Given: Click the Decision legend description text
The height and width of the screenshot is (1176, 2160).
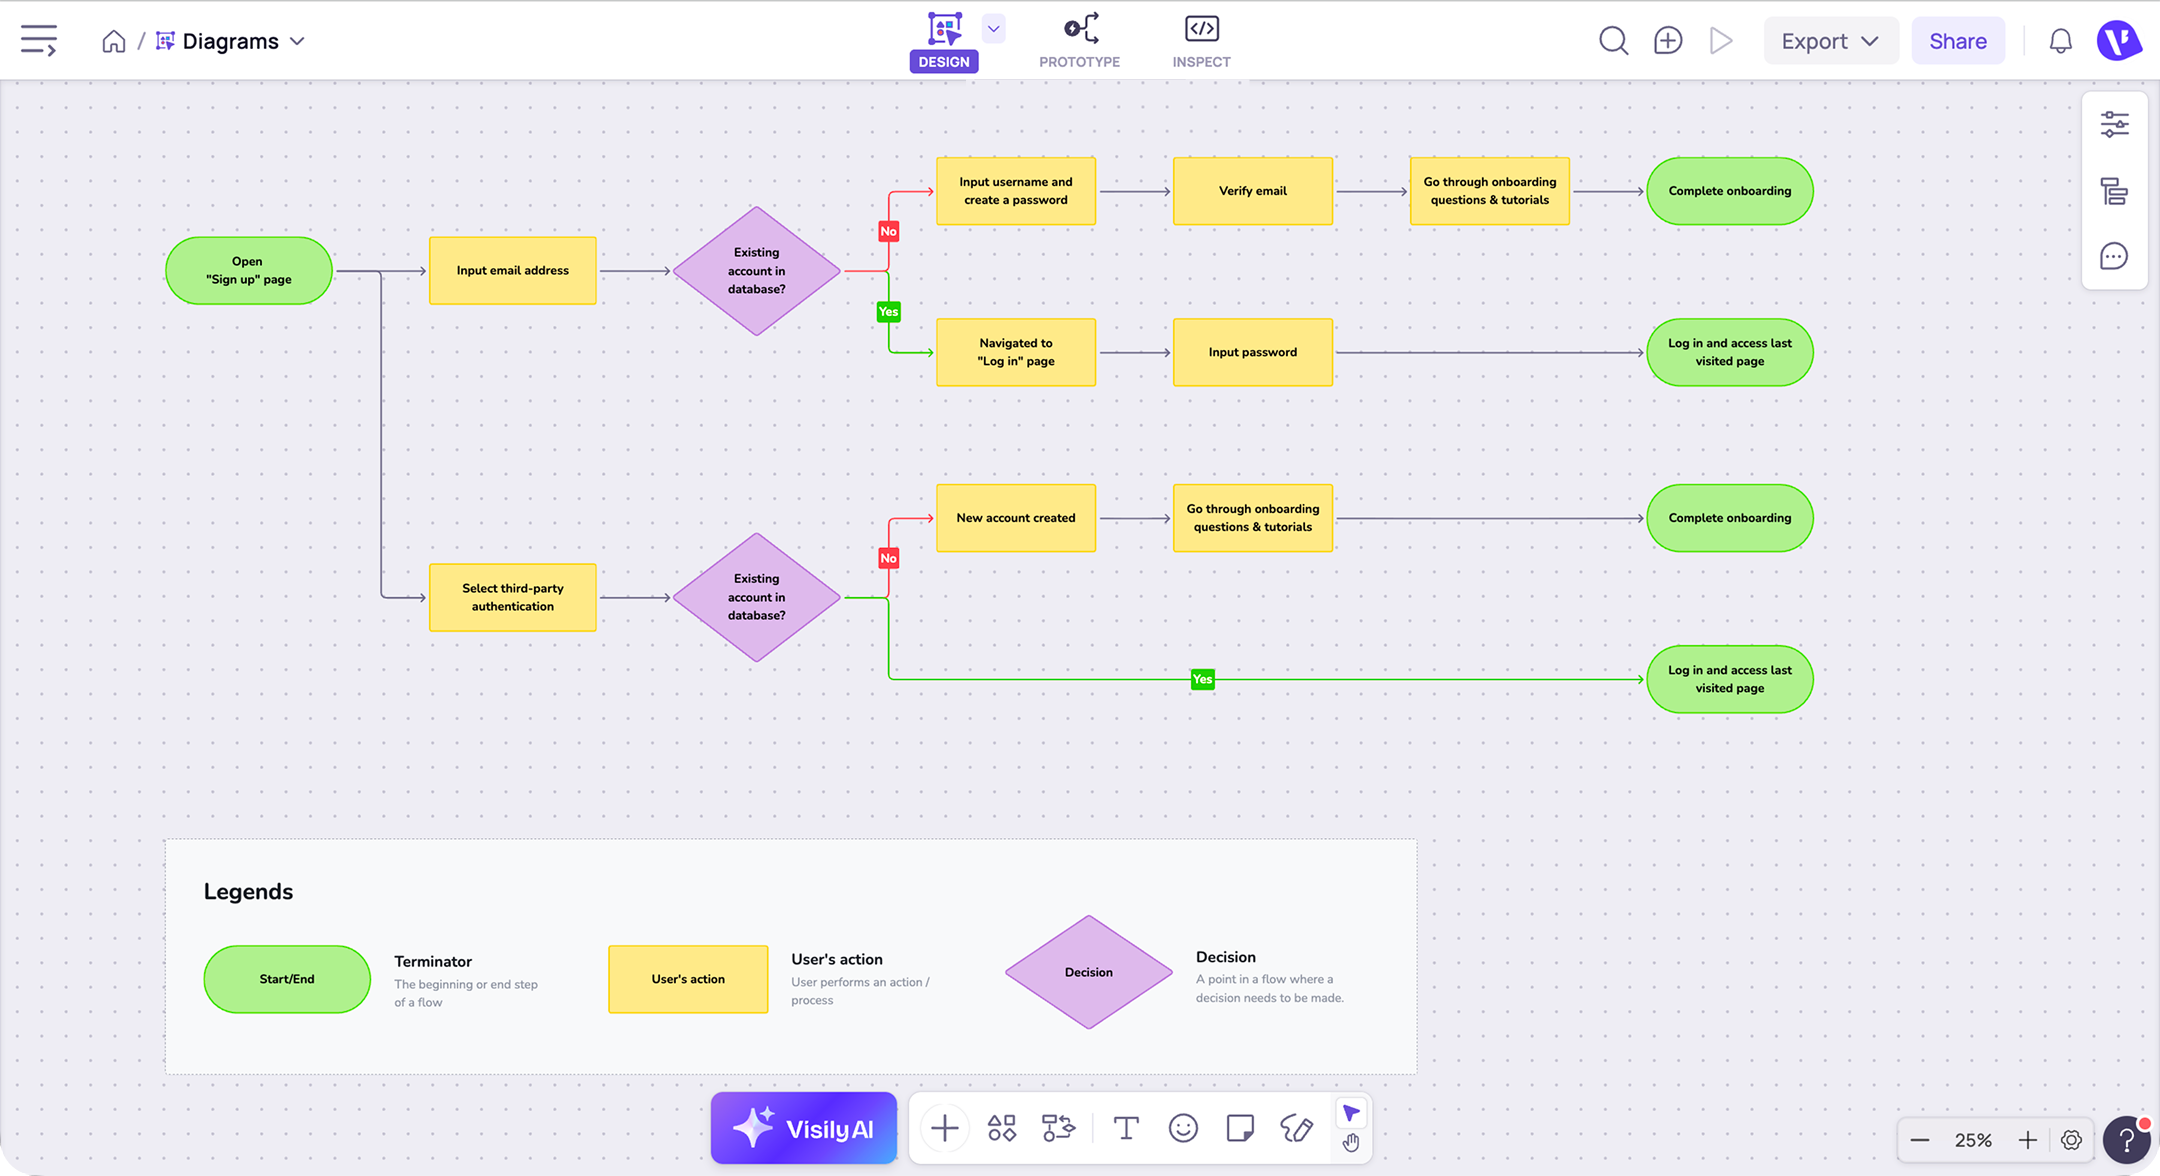Looking at the screenshot, I should 1270,988.
